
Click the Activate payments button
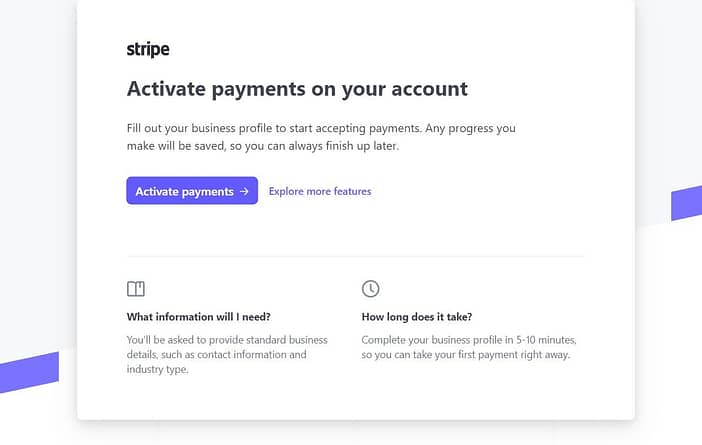192,191
